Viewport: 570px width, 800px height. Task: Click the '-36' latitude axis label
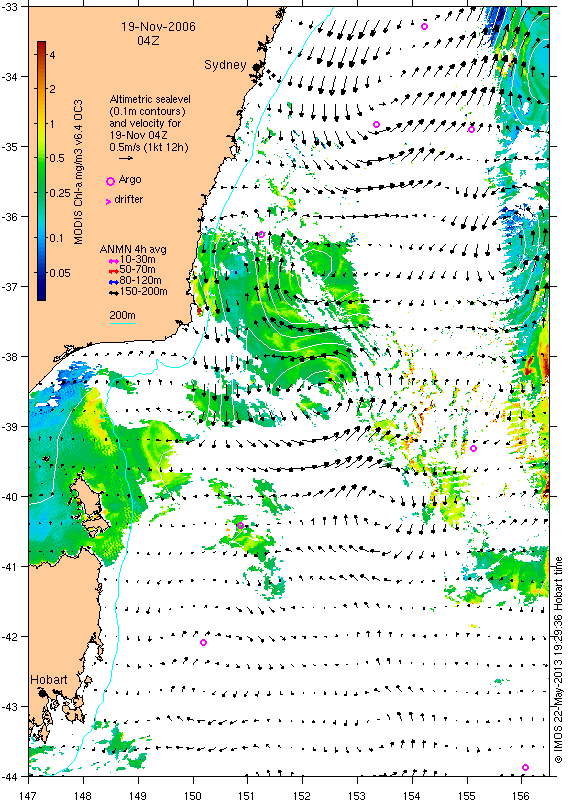(x=10, y=217)
